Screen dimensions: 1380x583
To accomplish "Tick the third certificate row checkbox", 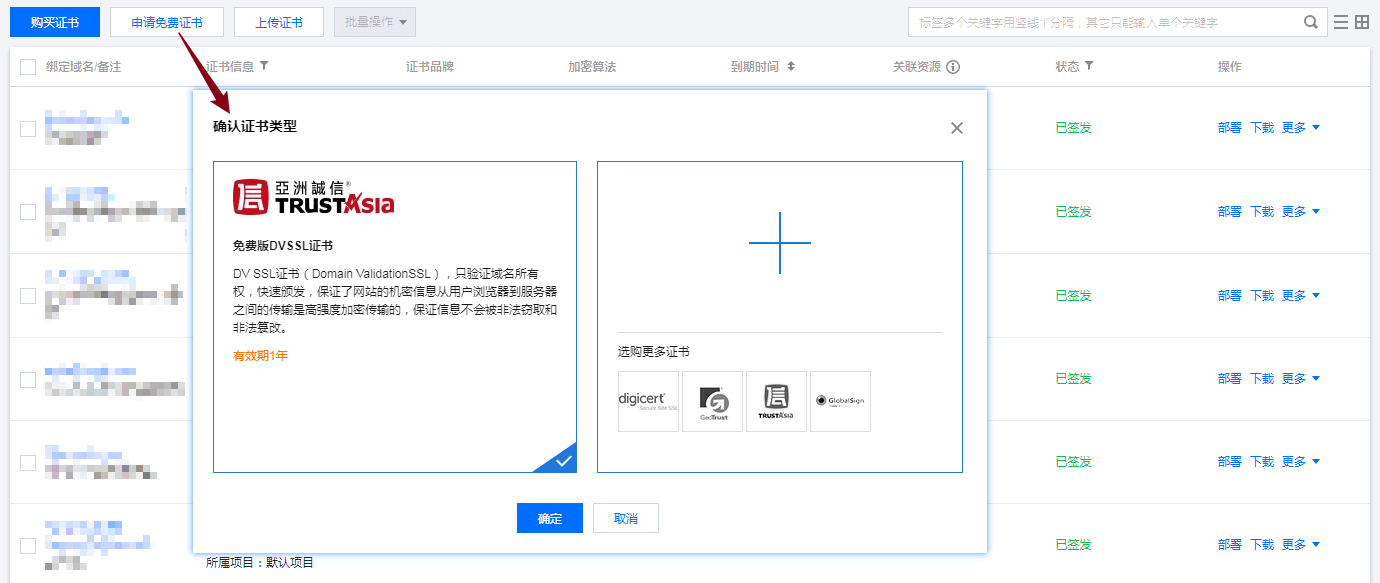I will pyautogui.click(x=28, y=296).
